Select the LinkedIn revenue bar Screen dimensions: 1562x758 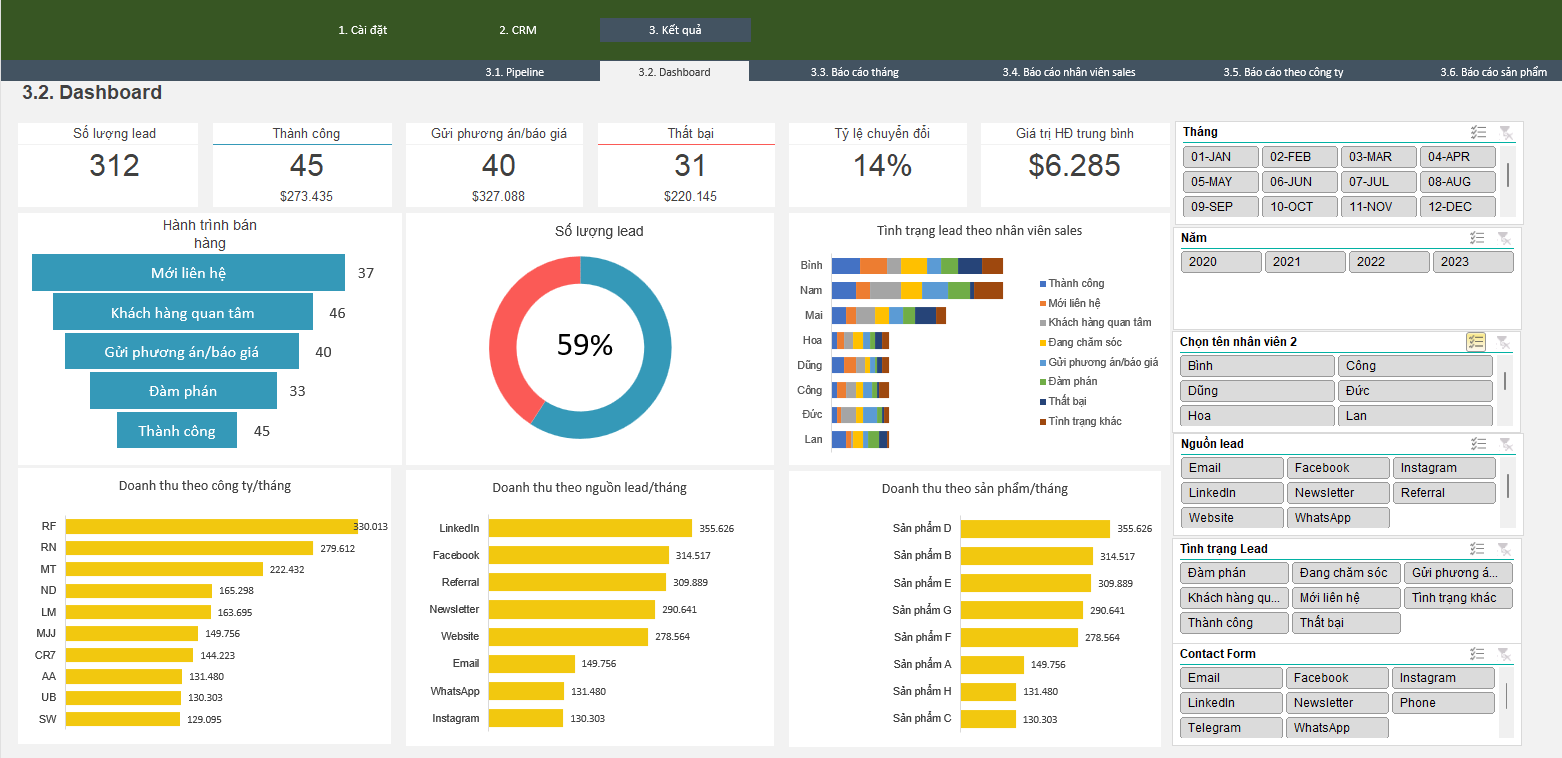coord(590,528)
